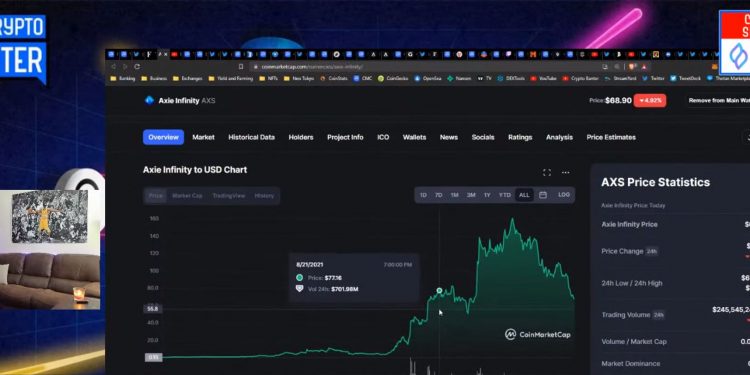Viewport: 750px width, 375px height.
Task: Open the Banking bookmarks folder
Action: [122, 78]
